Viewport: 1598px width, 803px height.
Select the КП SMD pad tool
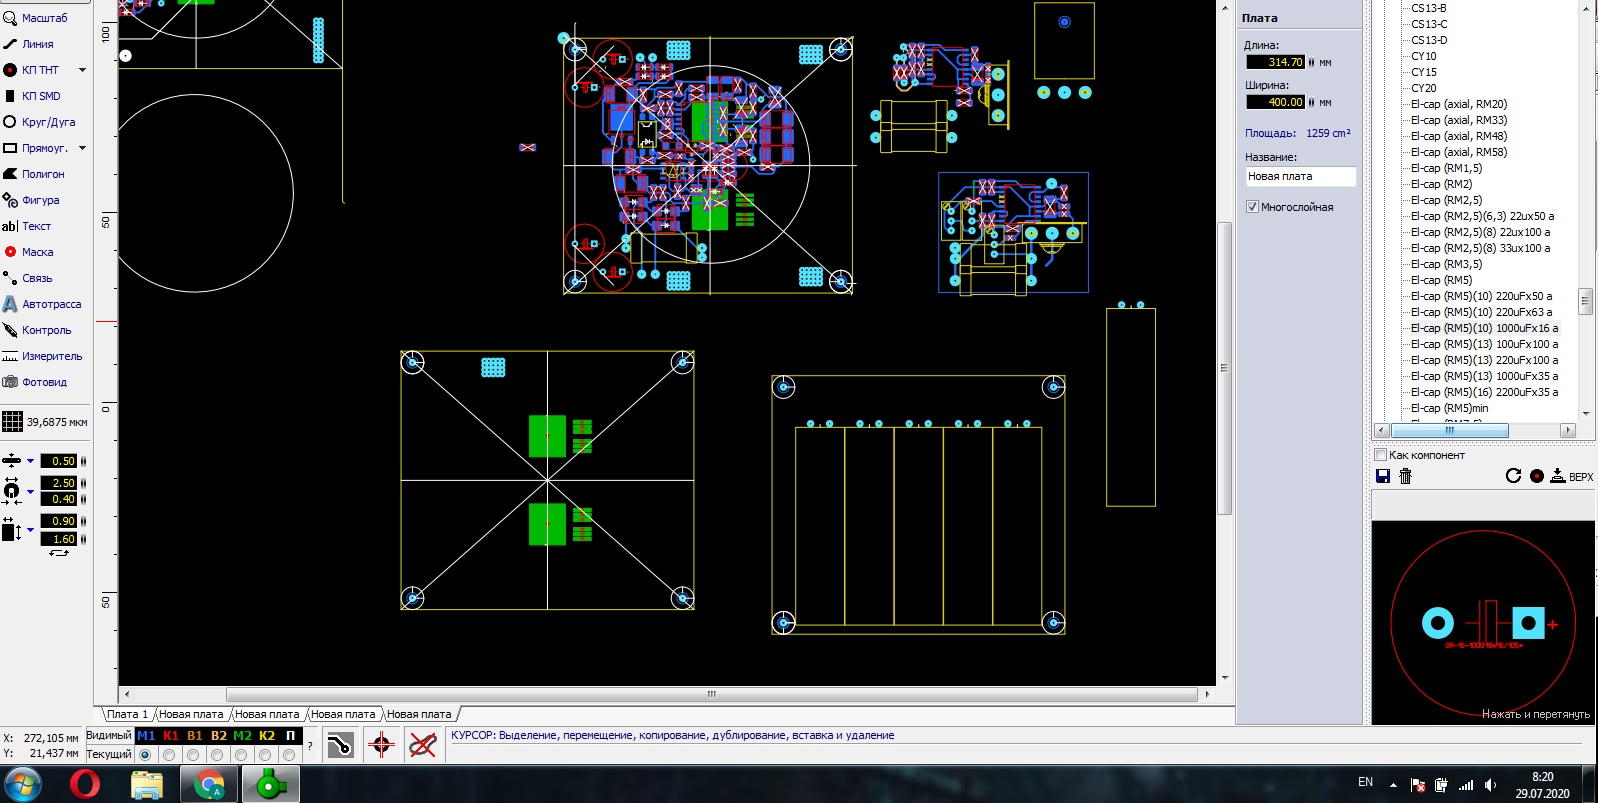click(x=33, y=96)
